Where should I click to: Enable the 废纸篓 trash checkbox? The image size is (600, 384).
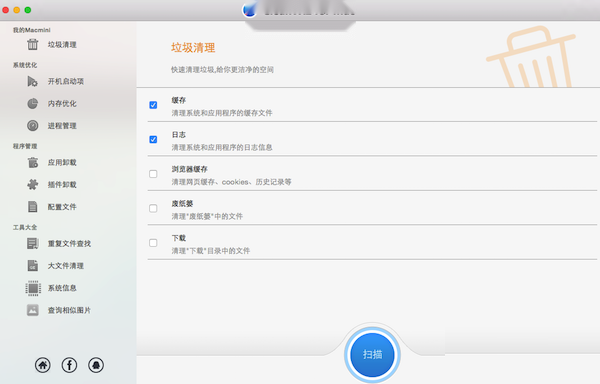point(153,208)
